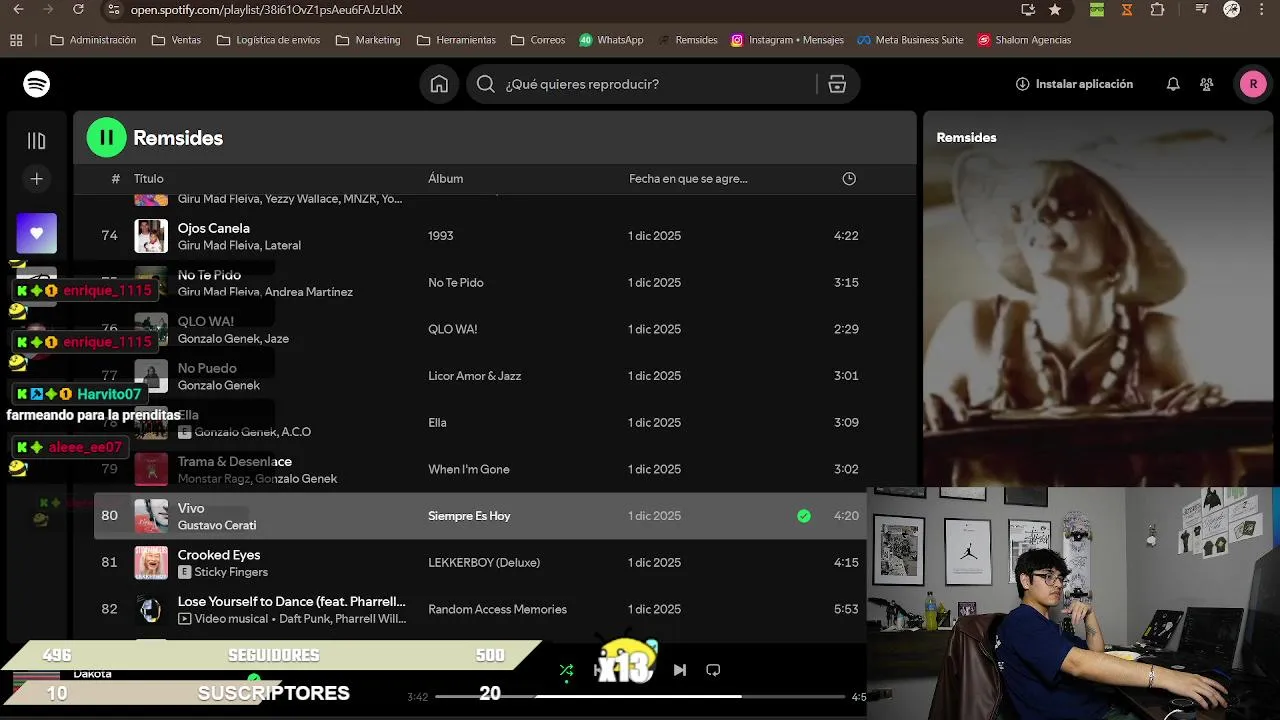
Task: Click the Remsides playlist title header
Action: [178, 138]
